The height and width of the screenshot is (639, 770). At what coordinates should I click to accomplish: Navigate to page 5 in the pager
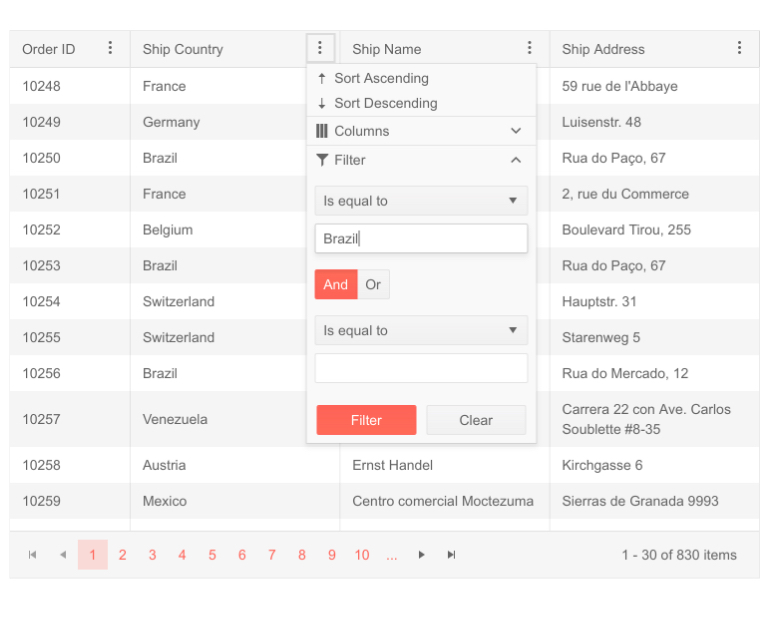[x=212, y=555]
